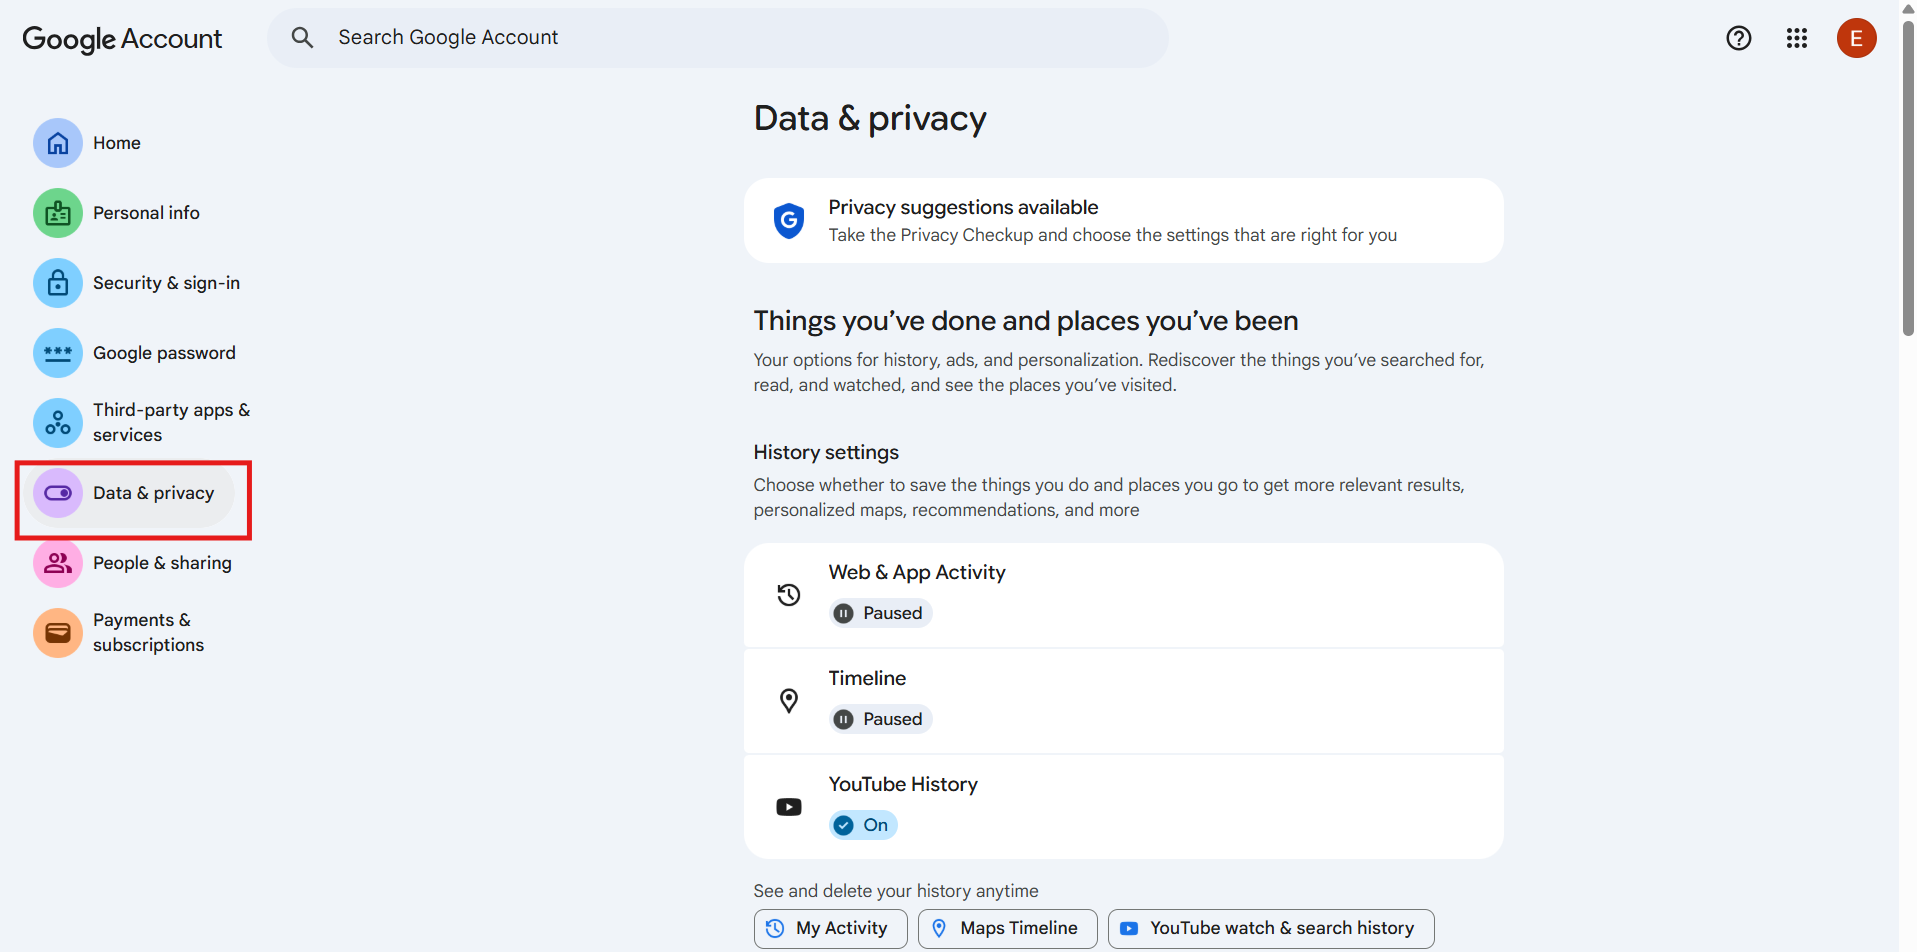This screenshot has height=952, width=1917.
Task: Select the Personal info icon in sidebar
Action: point(57,213)
